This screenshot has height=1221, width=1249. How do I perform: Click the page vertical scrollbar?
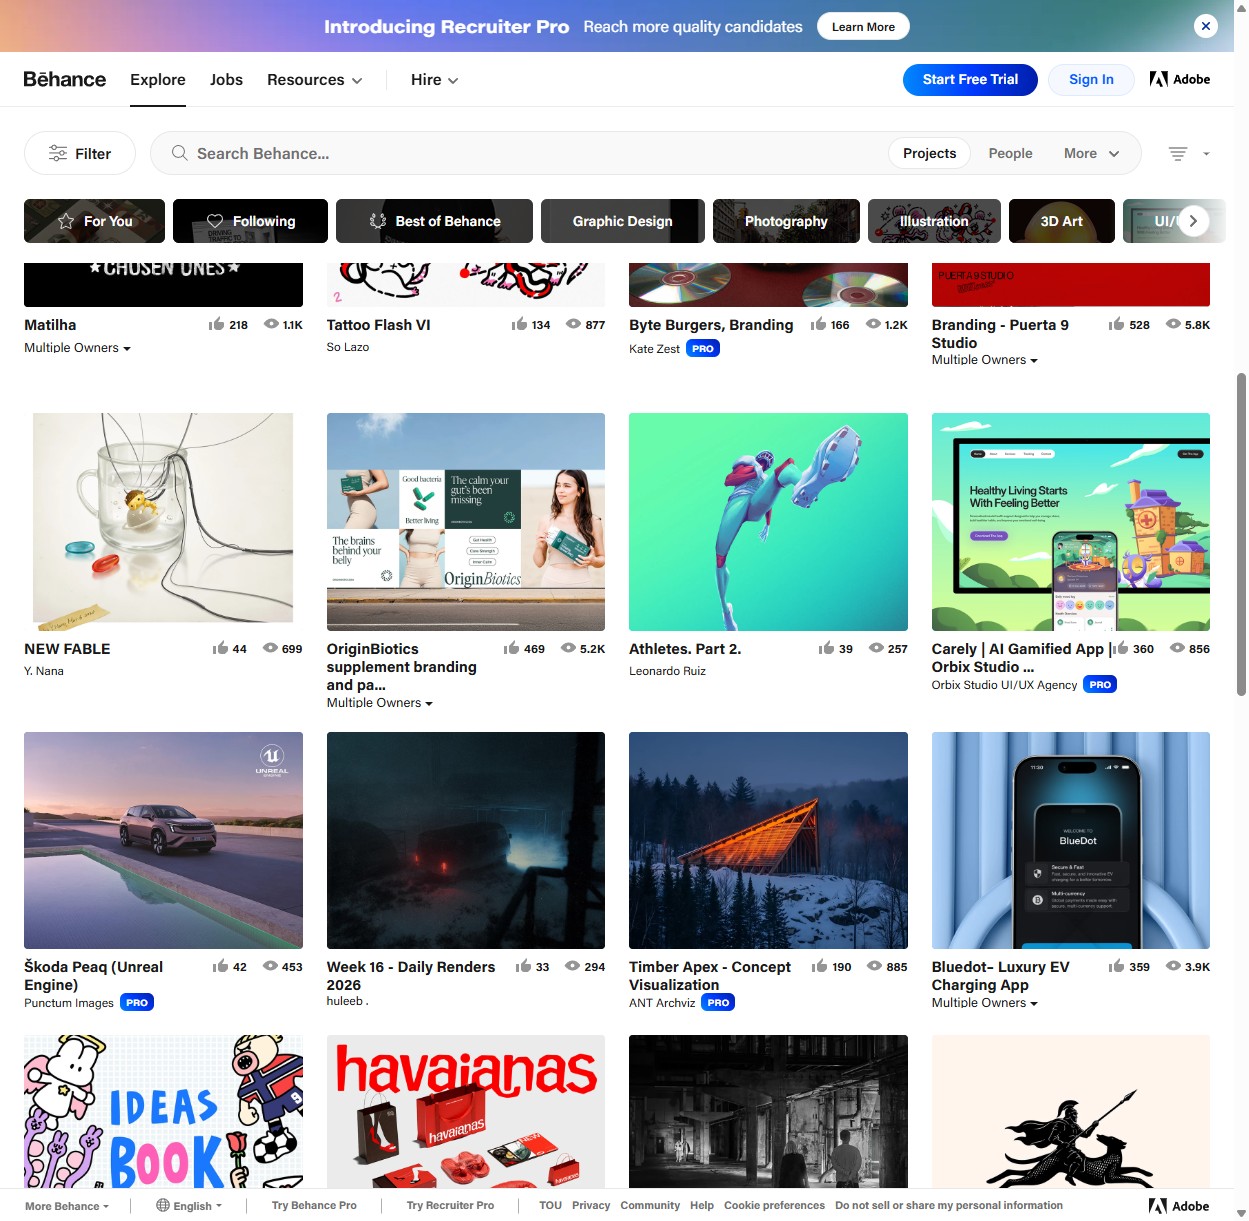pyautogui.click(x=1241, y=535)
